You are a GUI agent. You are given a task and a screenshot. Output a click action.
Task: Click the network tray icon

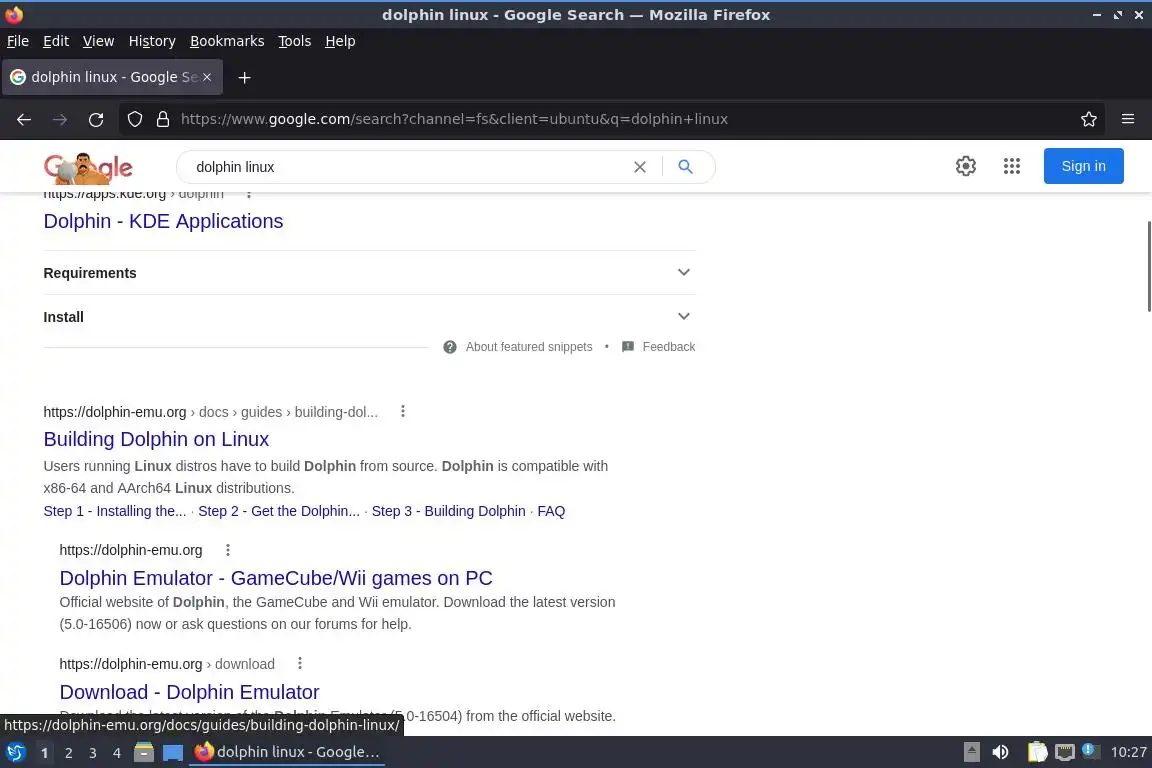1065,753
